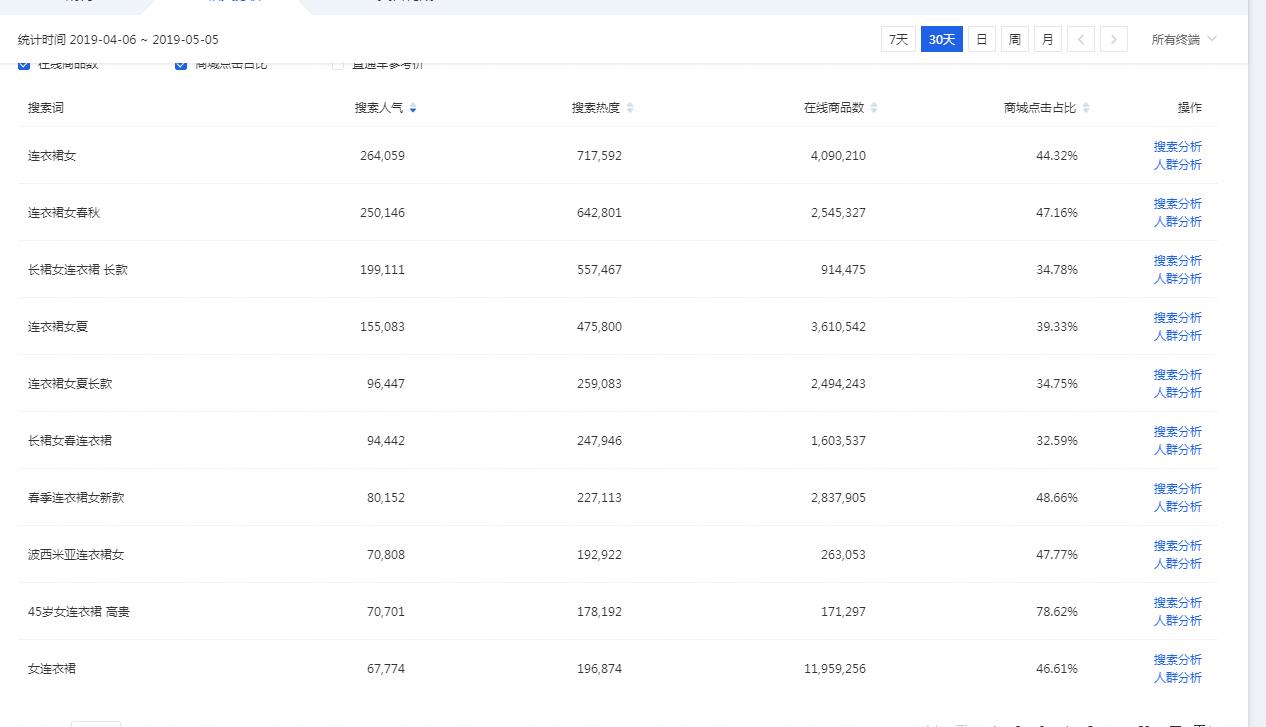Open 所有终端 dropdown

tap(1184, 40)
